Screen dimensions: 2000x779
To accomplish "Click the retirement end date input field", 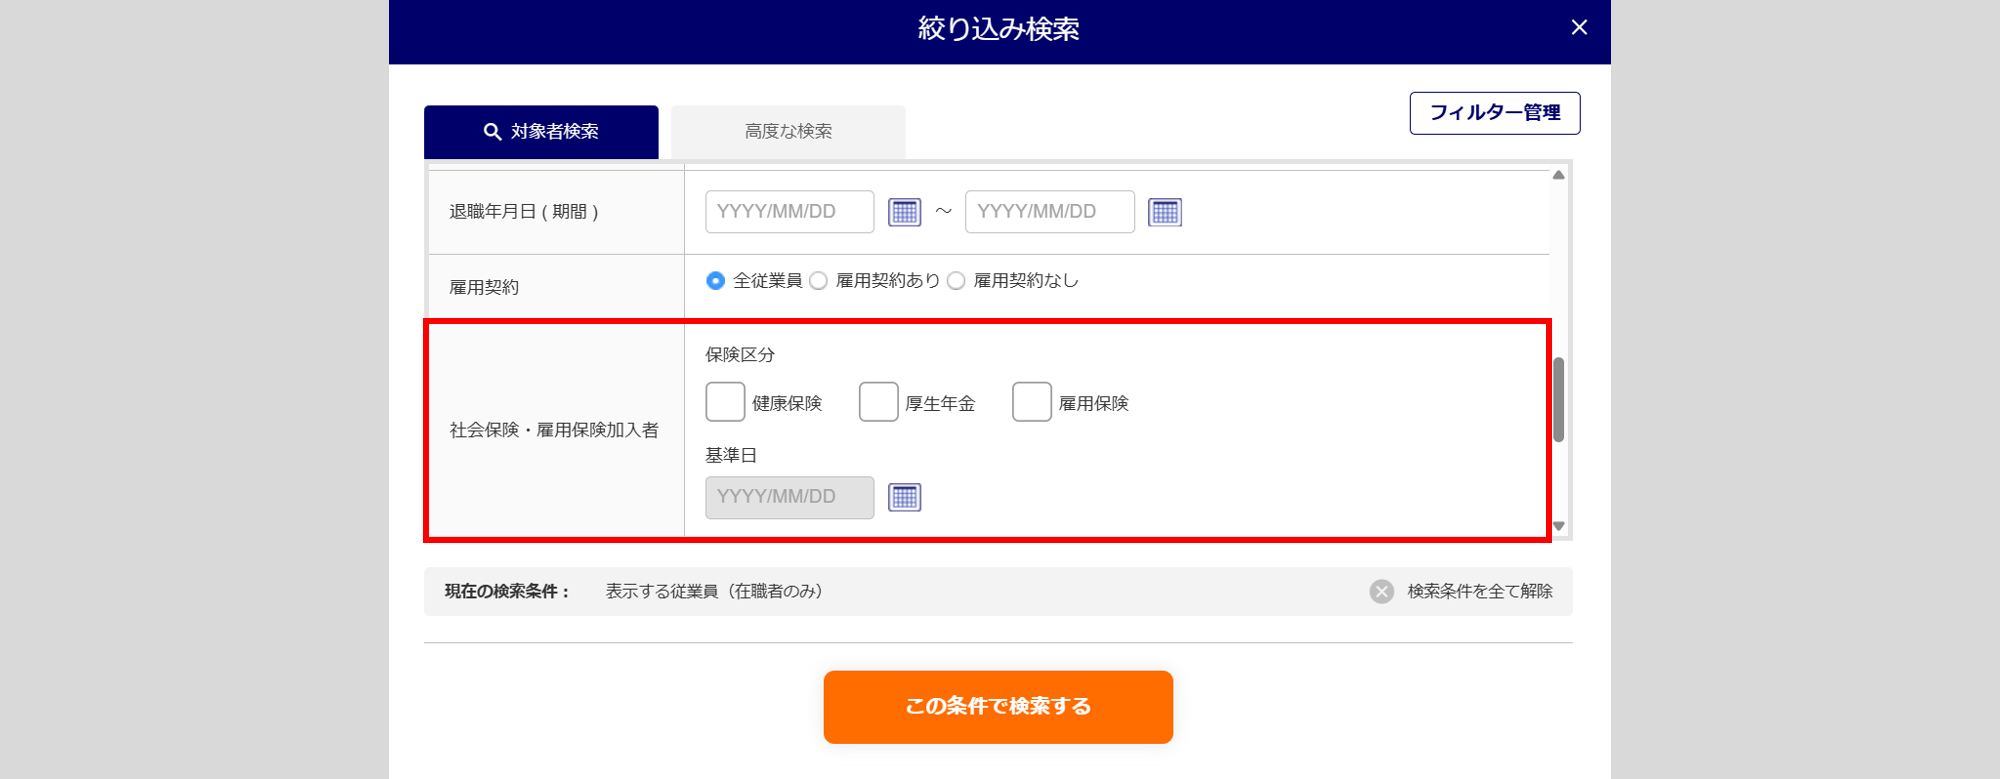I will (x=1050, y=212).
